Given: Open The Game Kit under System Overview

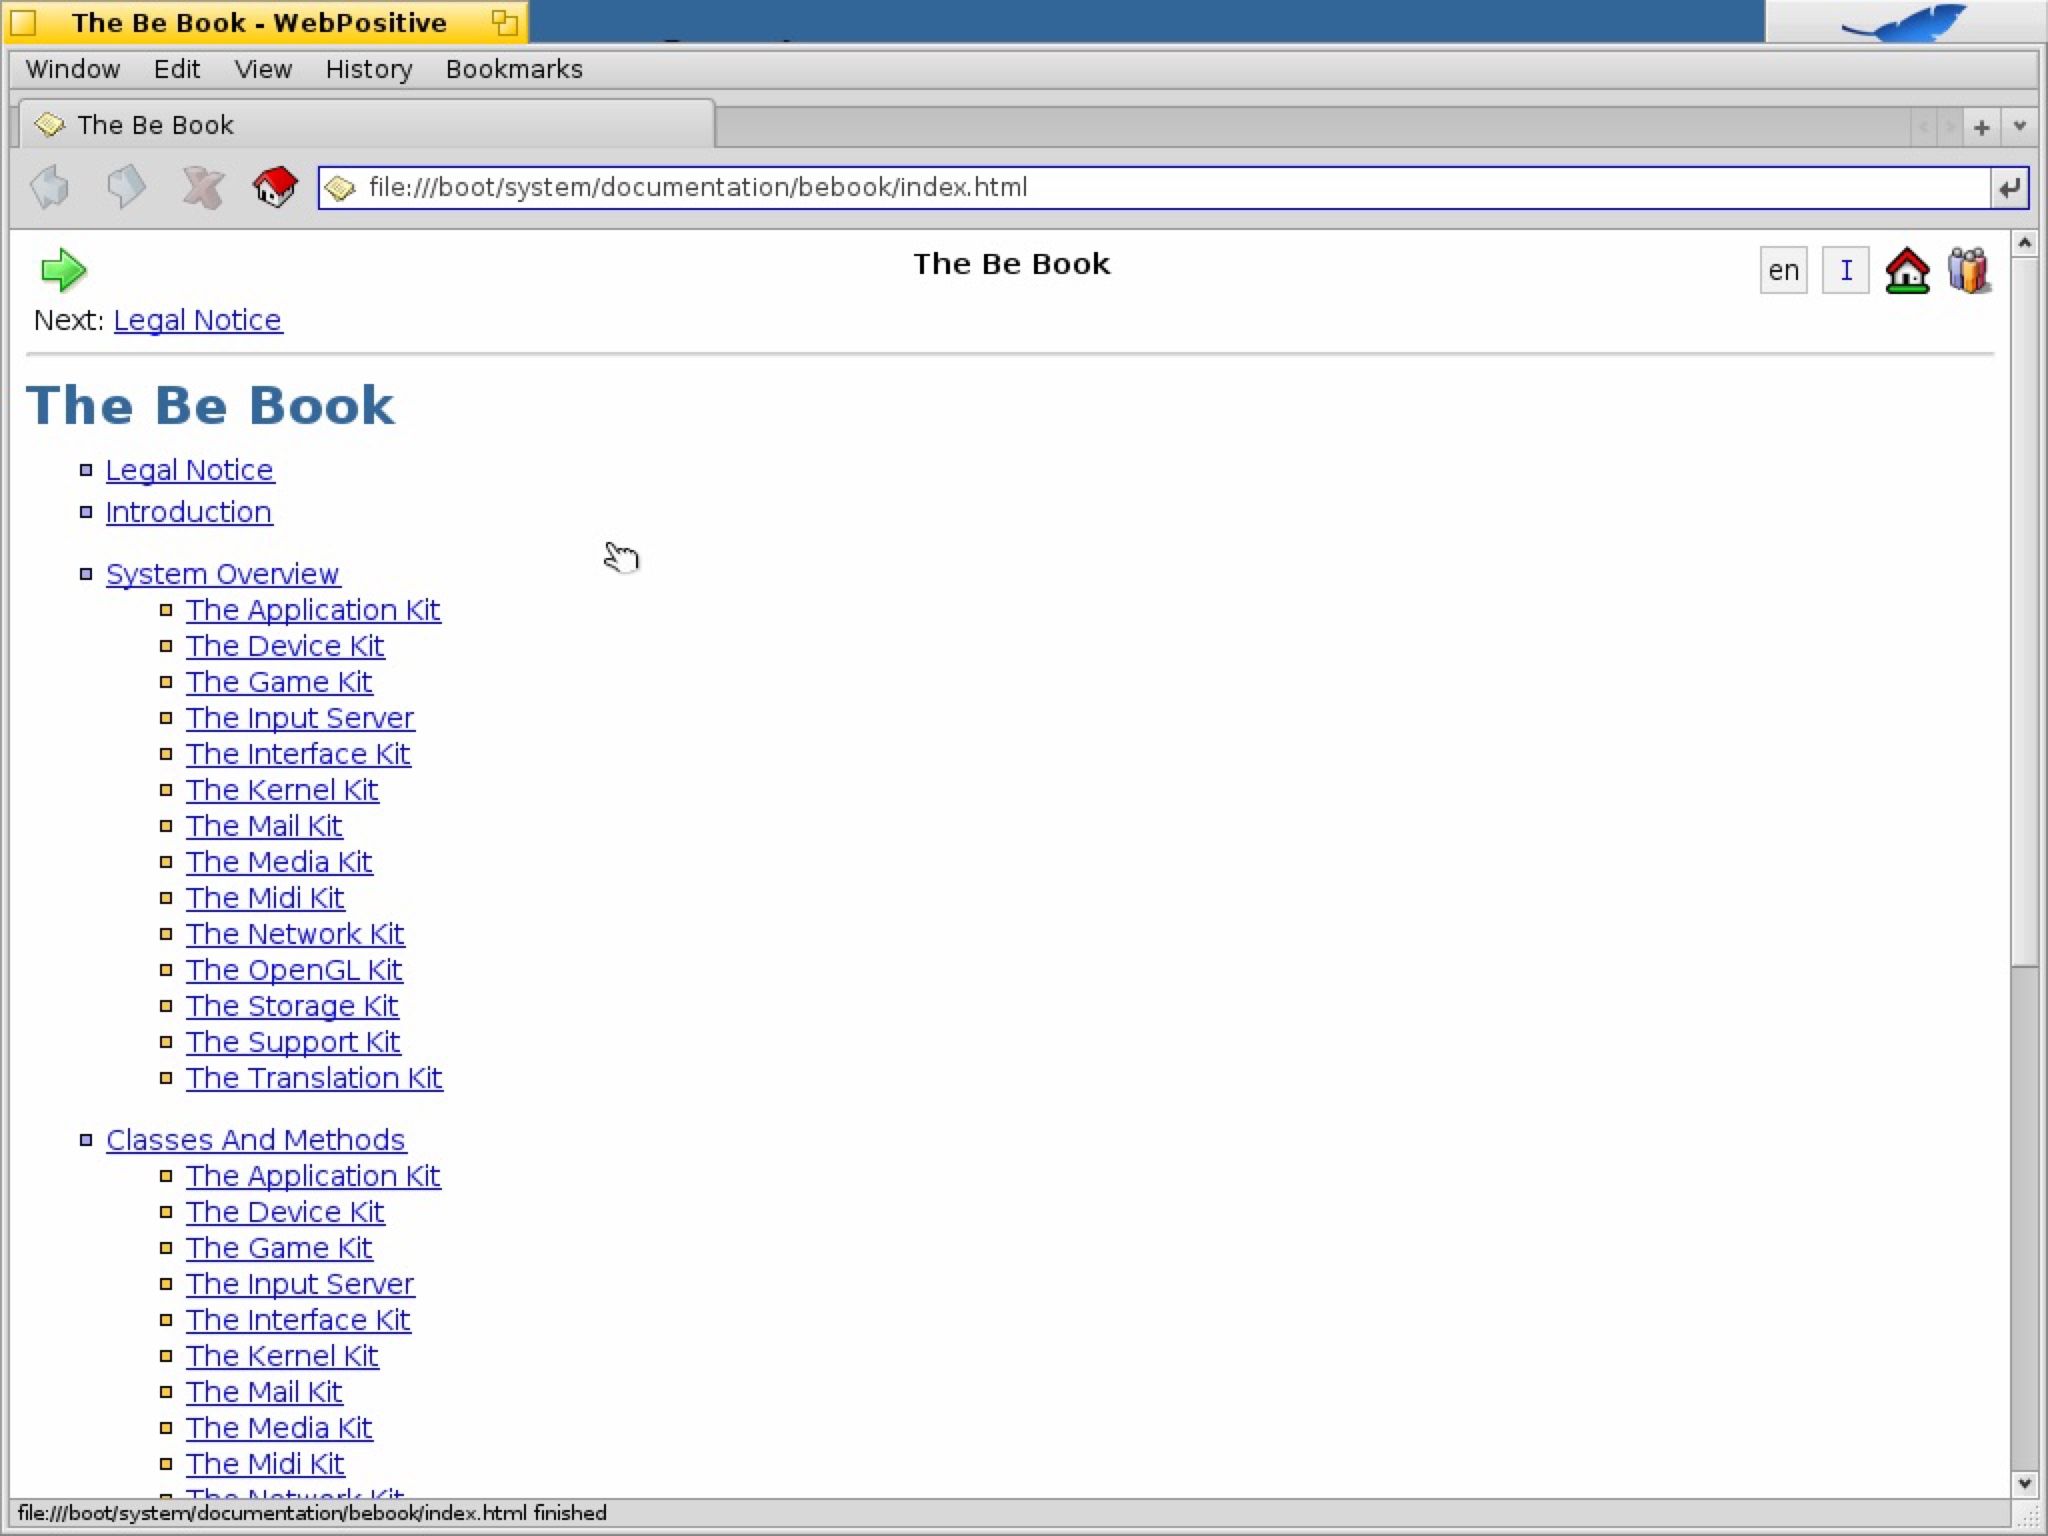Looking at the screenshot, I should coord(279,682).
